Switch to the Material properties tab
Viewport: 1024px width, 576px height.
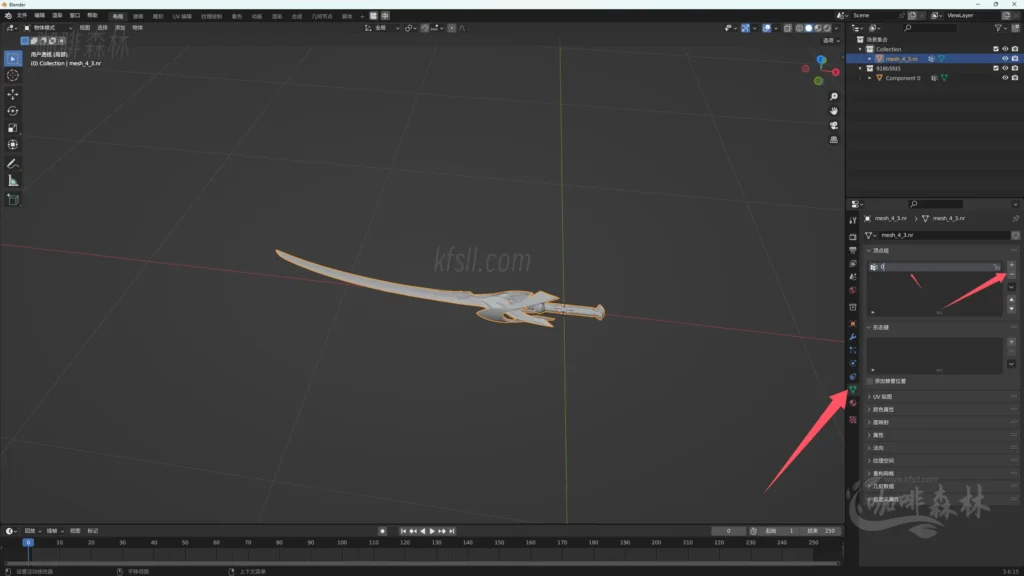click(854, 404)
